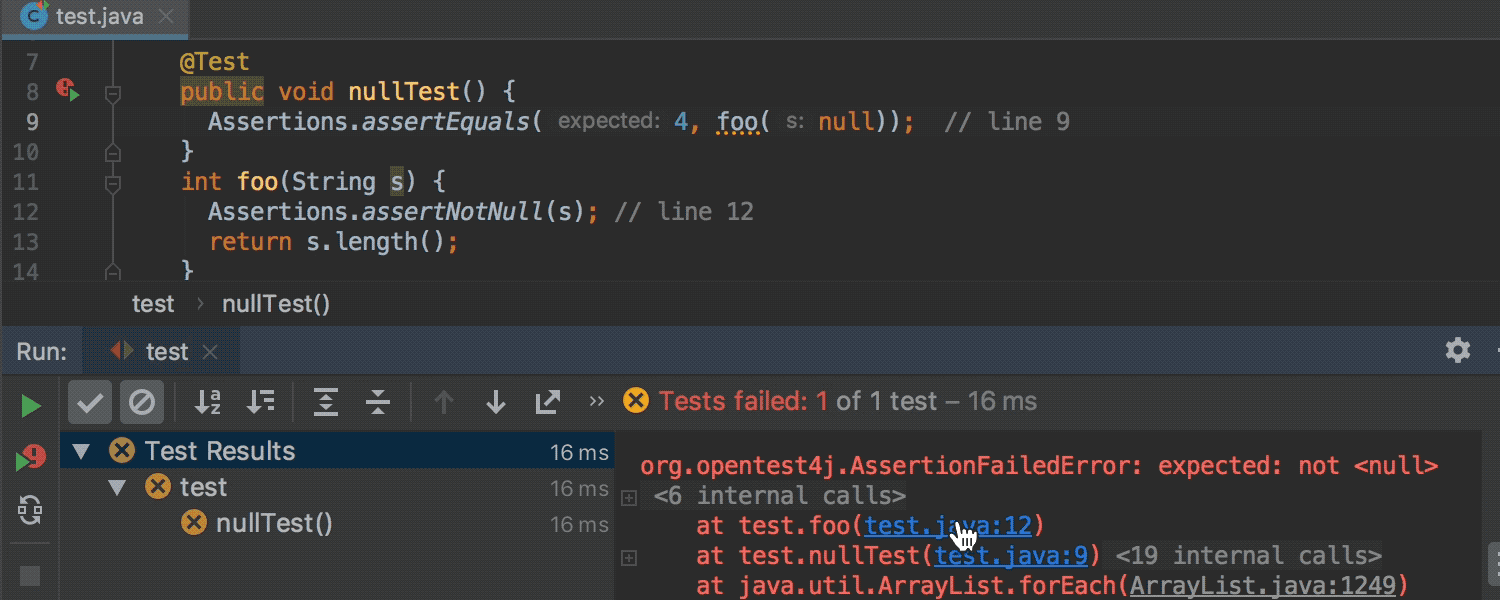Open Run panel settings with gear icon
Viewport: 1500px width, 600px height.
point(1458,350)
